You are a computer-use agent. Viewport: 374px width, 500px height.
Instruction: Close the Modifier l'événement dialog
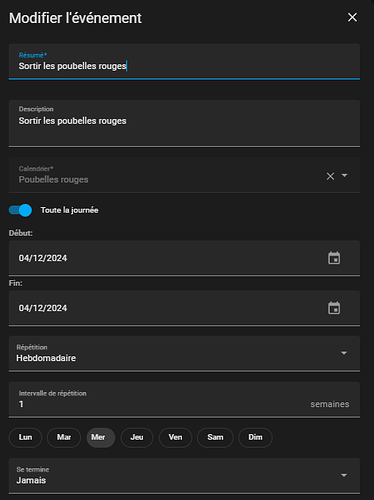352,17
